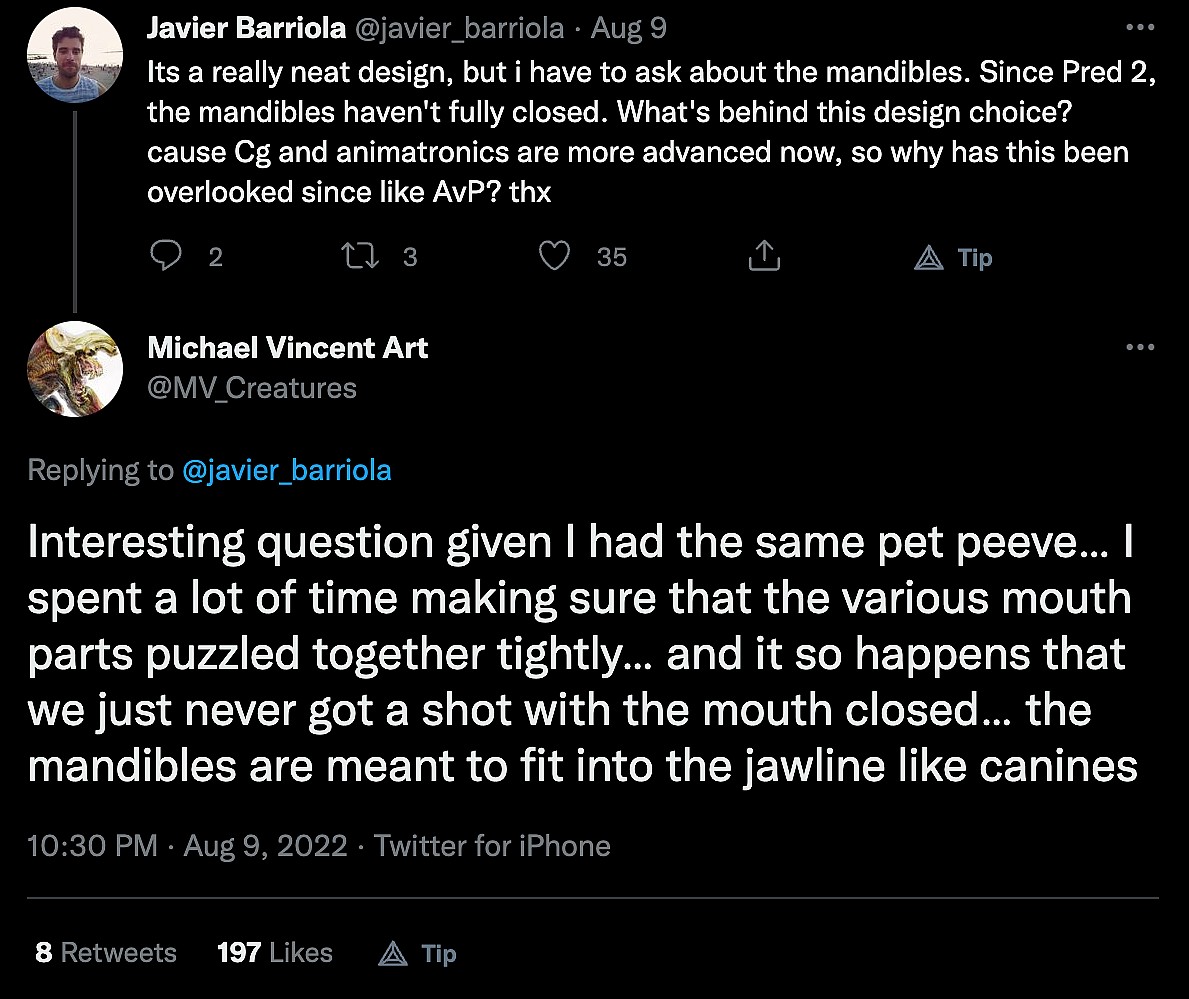Viewport: 1189px width, 999px height.
Task: View the 8 Retweets list
Action: pyautogui.click(x=106, y=952)
